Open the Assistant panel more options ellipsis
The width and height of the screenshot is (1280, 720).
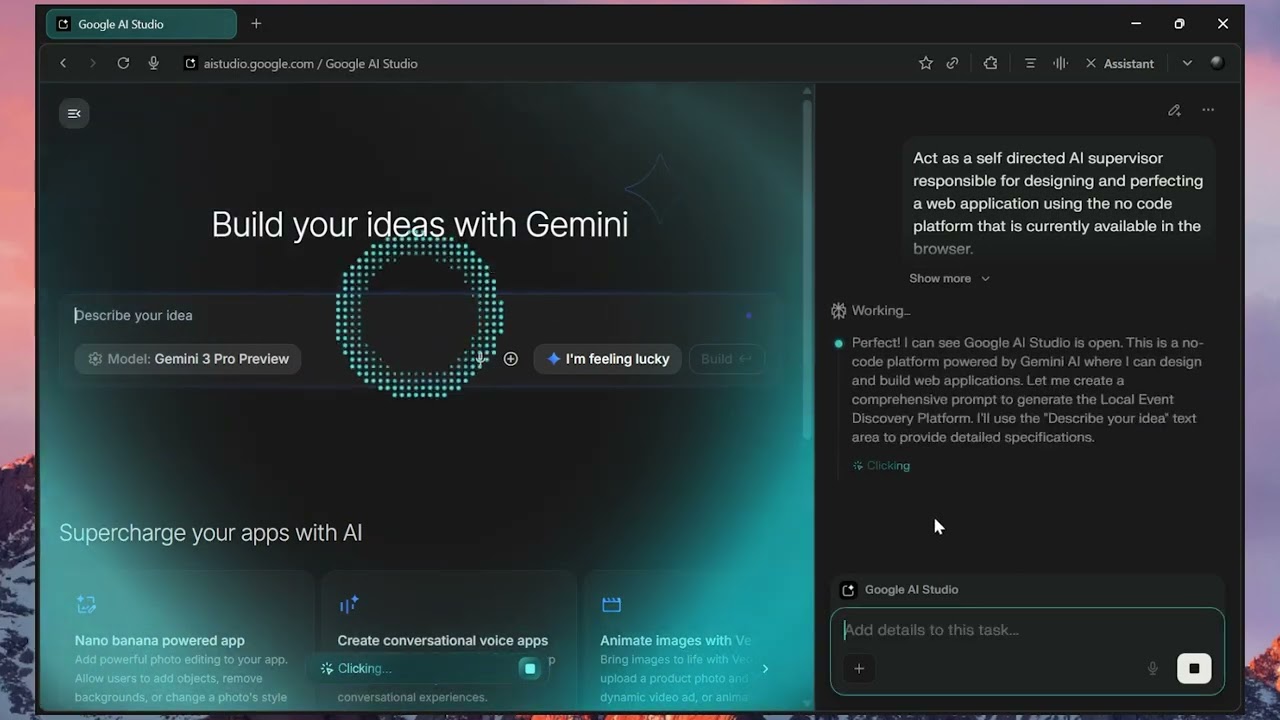click(1208, 110)
